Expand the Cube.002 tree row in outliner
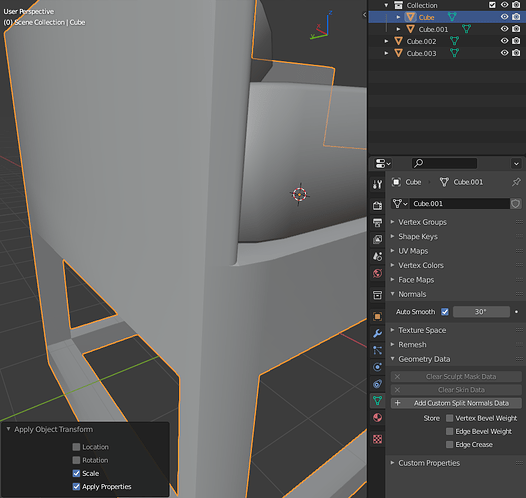 (x=386, y=41)
